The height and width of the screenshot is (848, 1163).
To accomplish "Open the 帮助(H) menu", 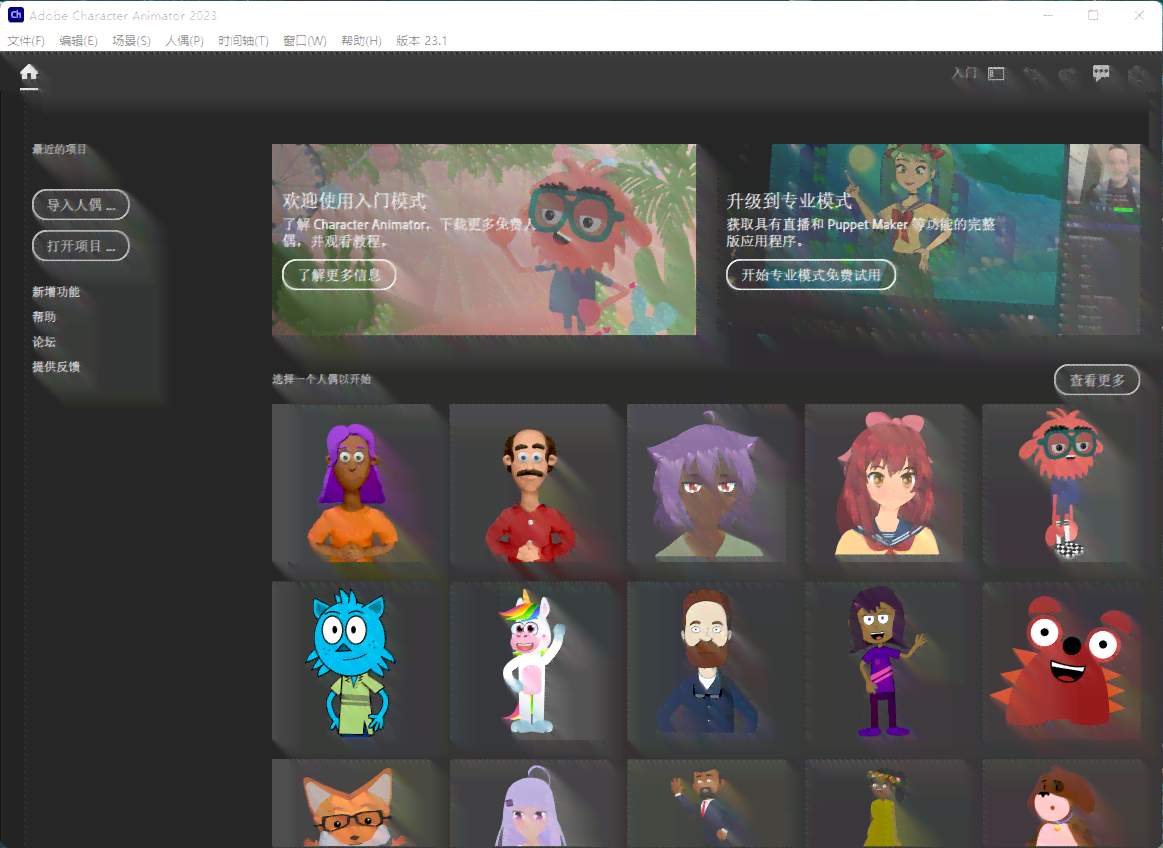I will (x=361, y=41).
